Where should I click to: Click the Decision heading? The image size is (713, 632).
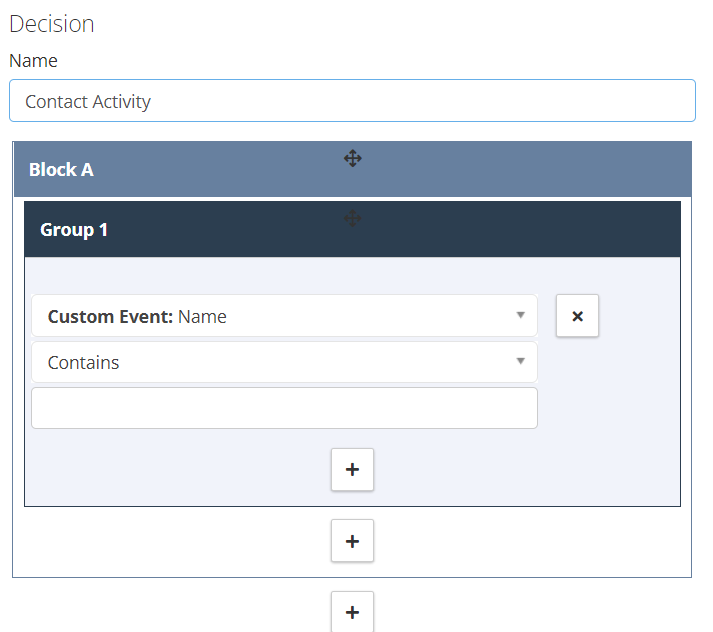click(x=51, y=24)
